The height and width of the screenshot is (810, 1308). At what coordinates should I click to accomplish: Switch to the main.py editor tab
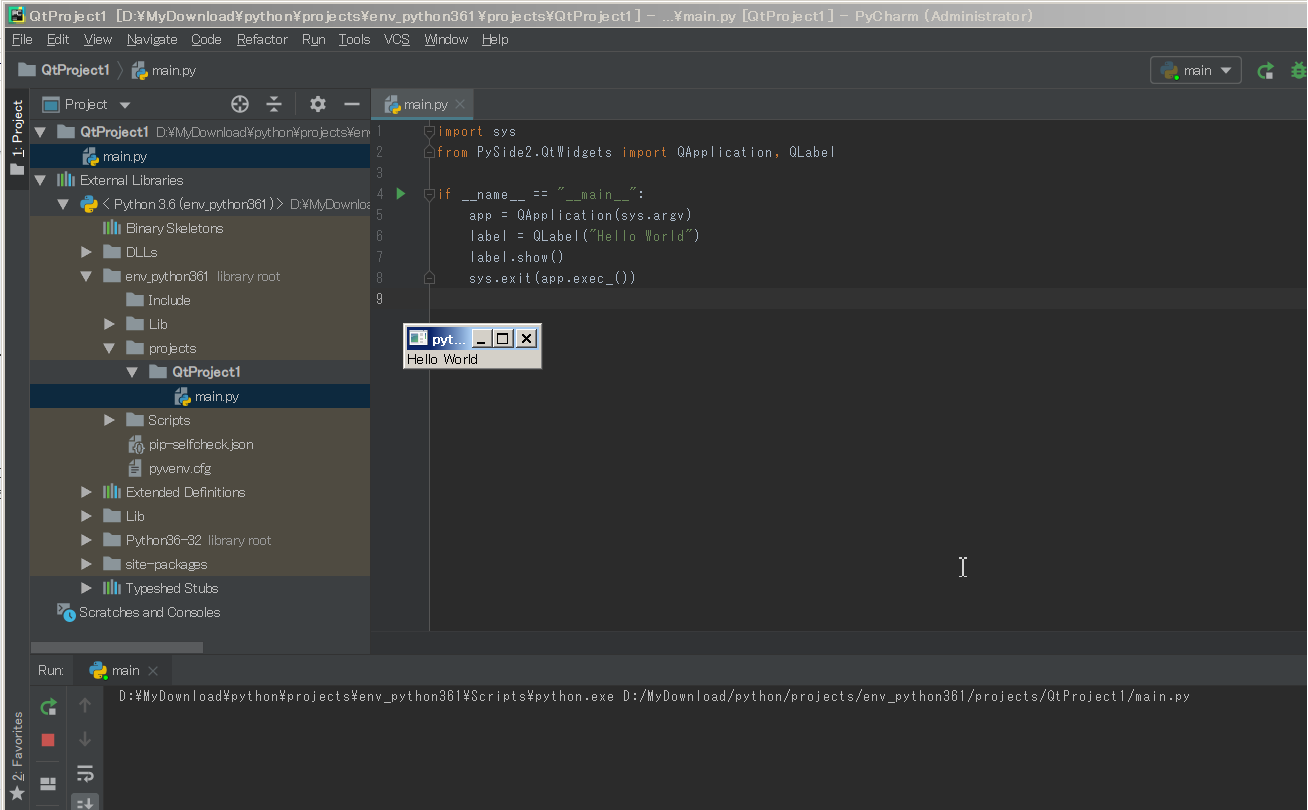pos(421,103)
